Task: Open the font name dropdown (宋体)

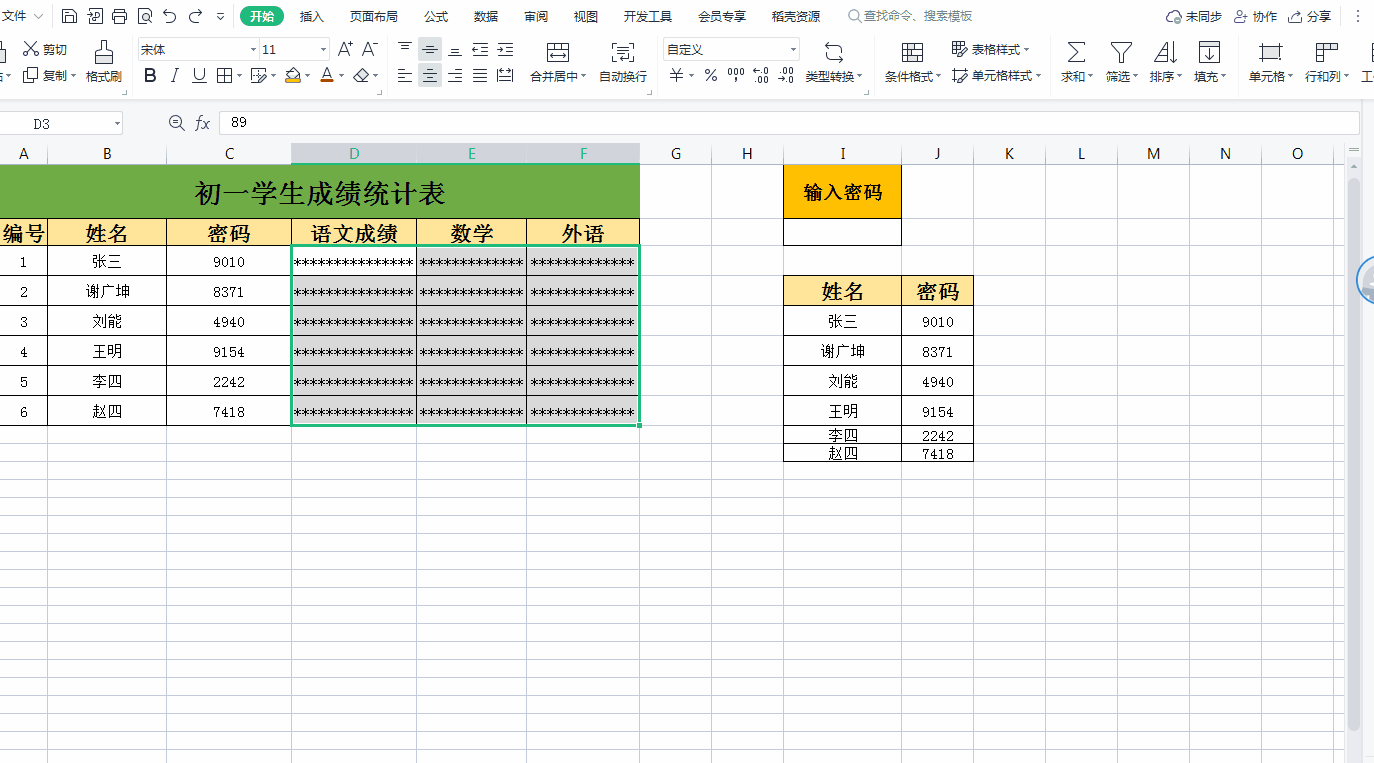Action: pos(253,49)
